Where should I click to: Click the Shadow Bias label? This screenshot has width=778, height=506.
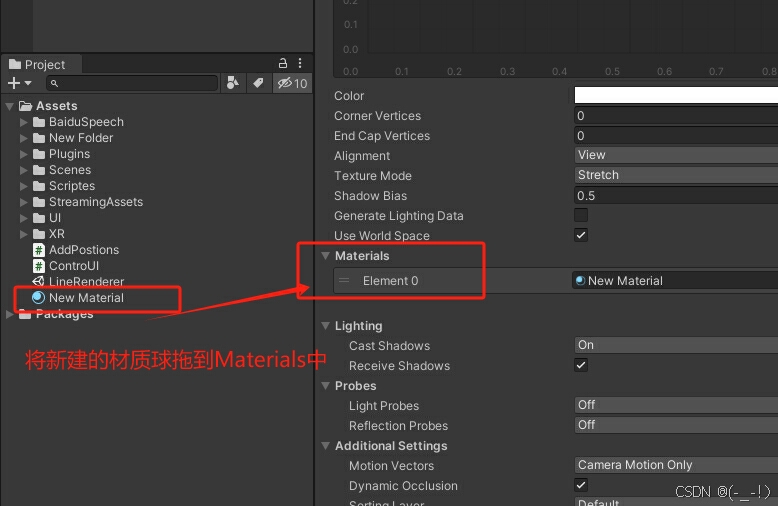coord(370,196)
